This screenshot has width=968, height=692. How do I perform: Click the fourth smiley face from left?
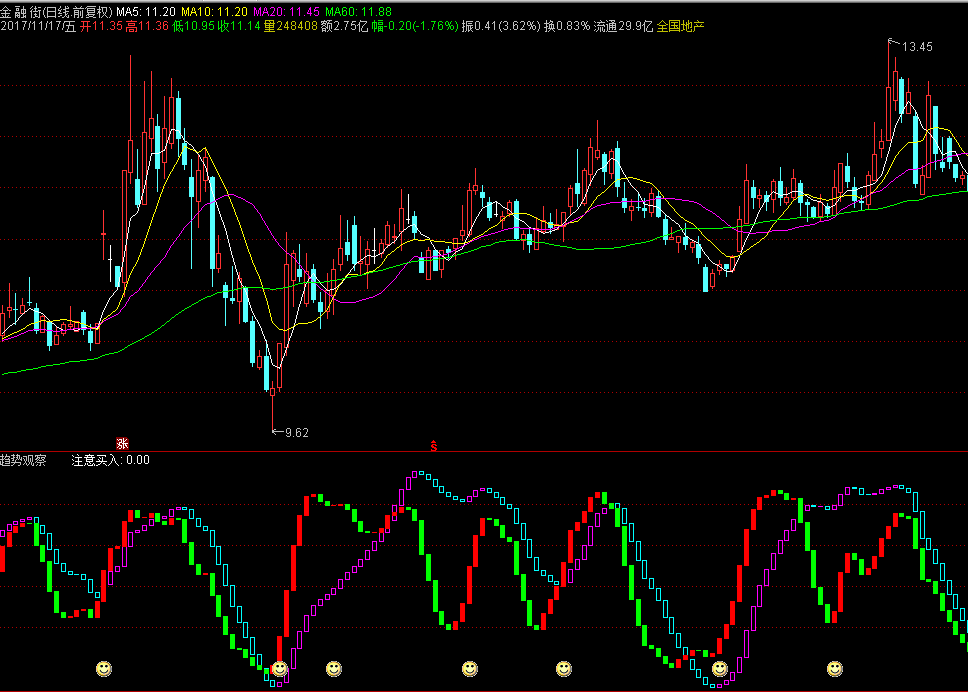point(470,669)
